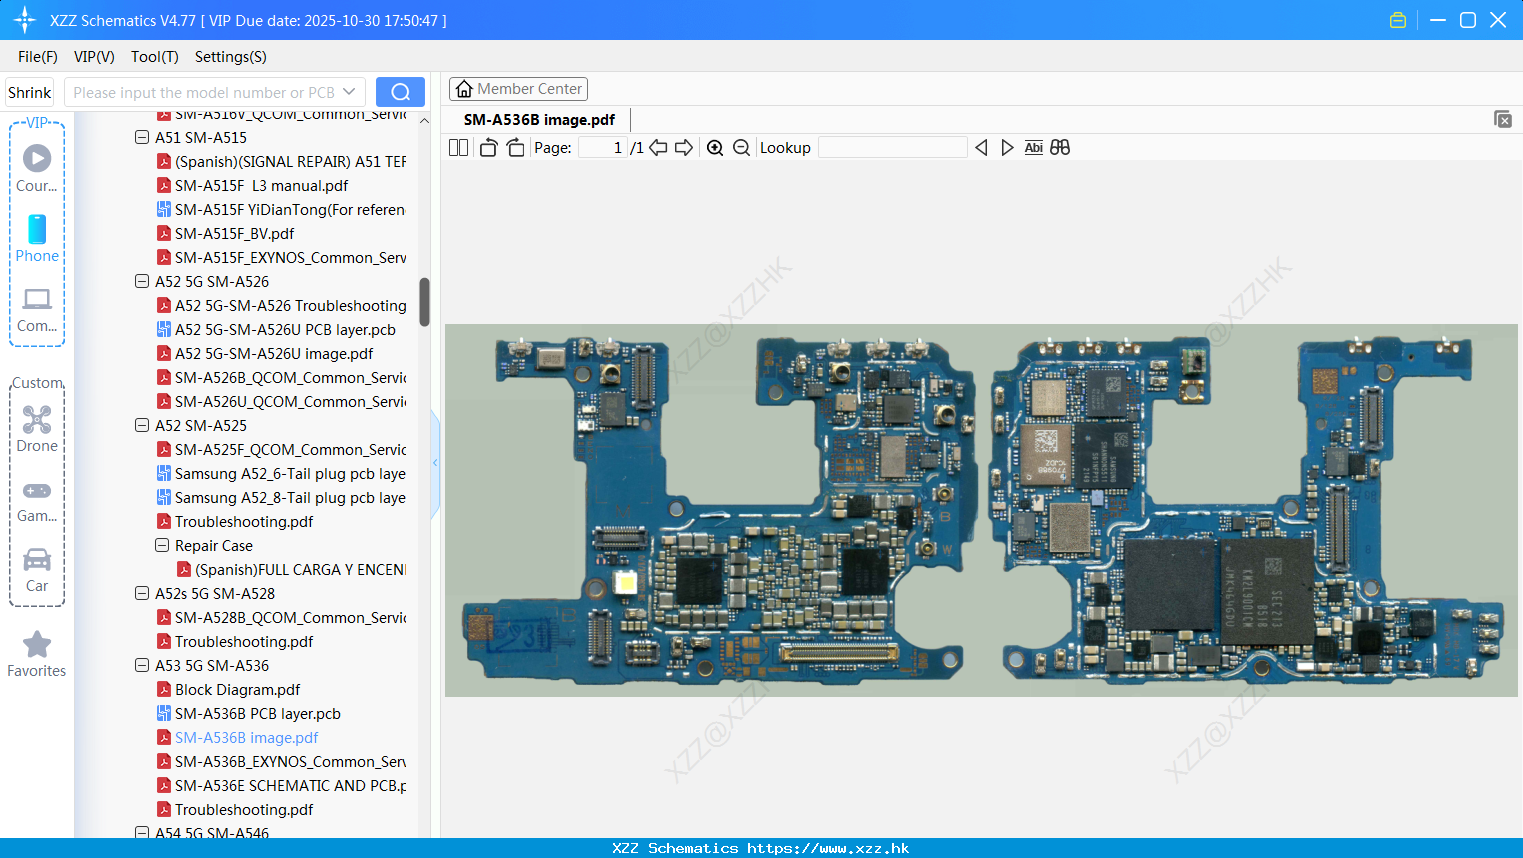The image size is (1523, 858).
Task: Click the file tree scrollbar thumb
Action: click(x=424, y=302)
